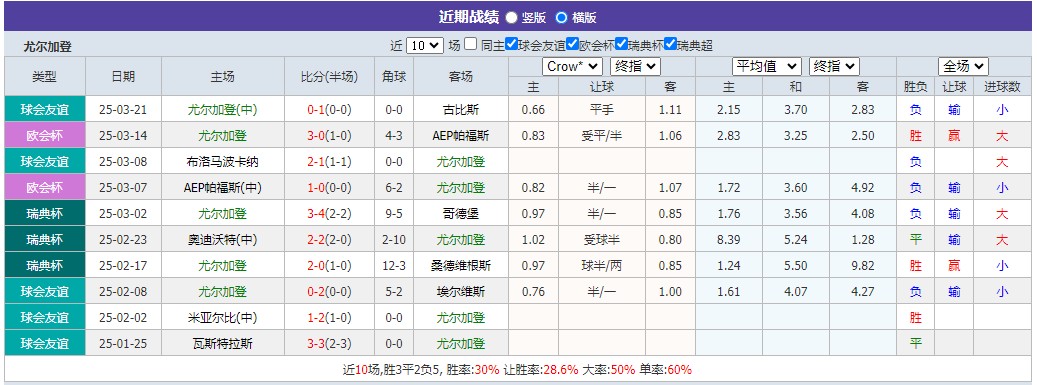Click the 胜负 column header

[915, 87]
